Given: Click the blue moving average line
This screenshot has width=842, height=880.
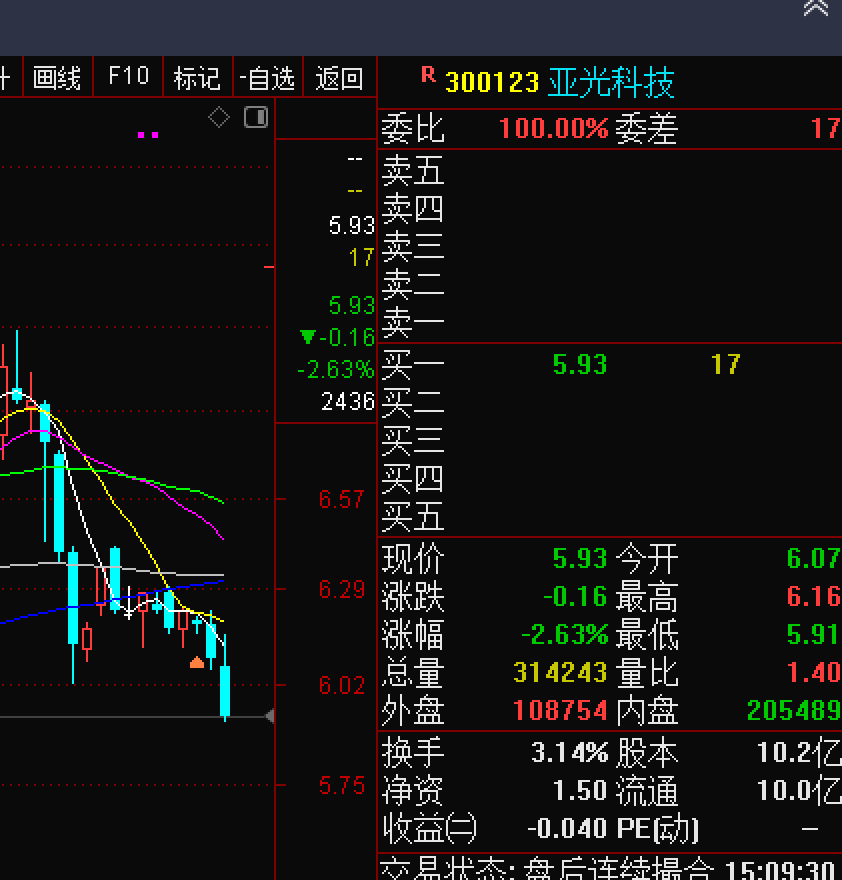Looking at the screenshot, I should [x=112, y=602].
